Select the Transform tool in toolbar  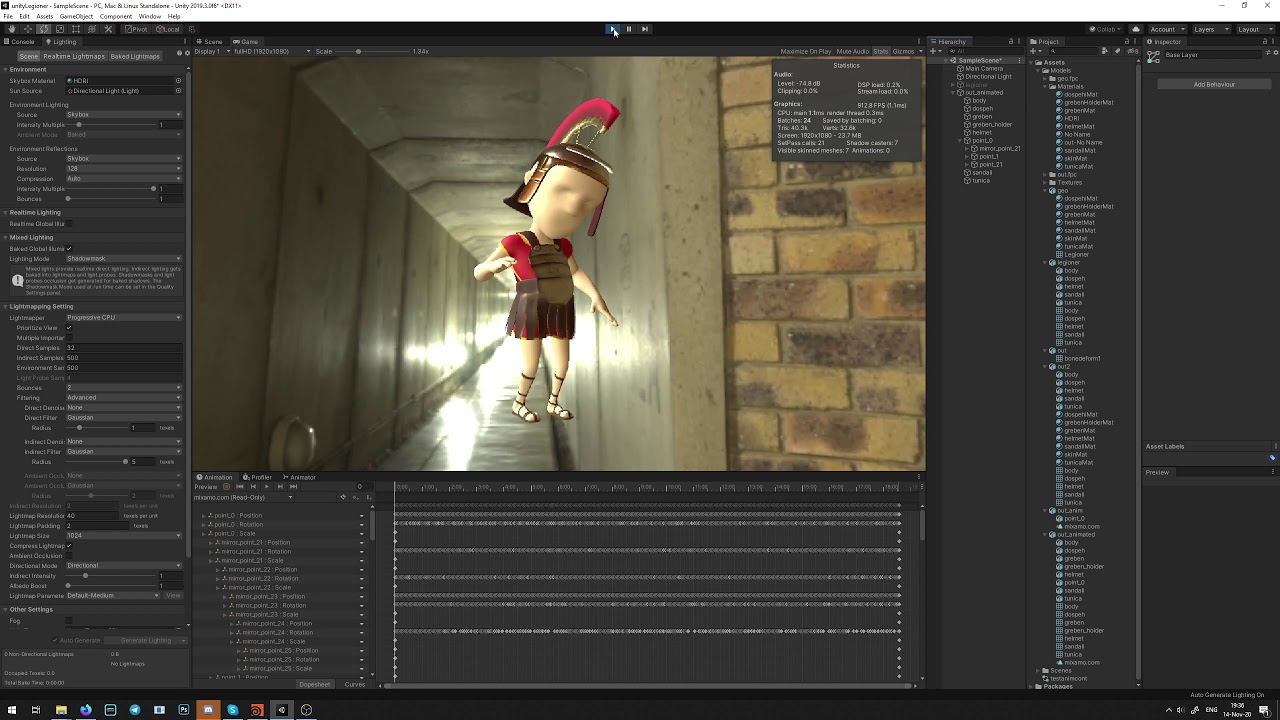point(92,29)
